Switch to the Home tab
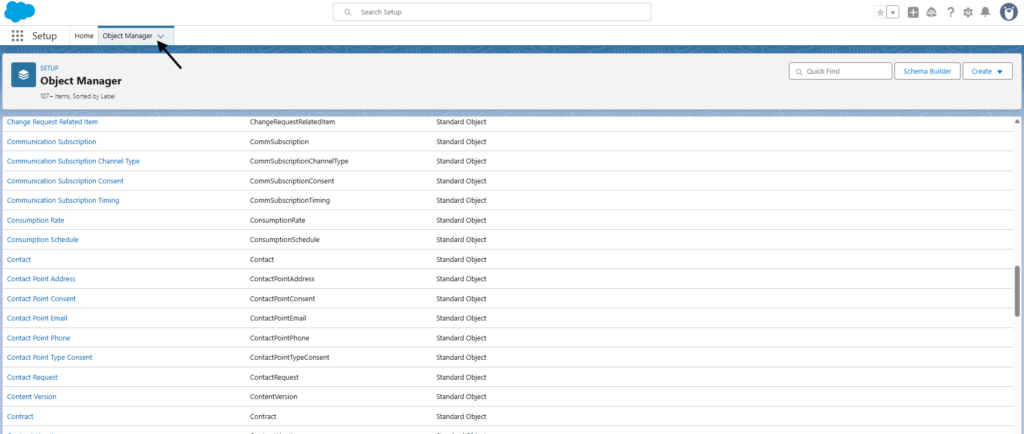 click(84, 36)
